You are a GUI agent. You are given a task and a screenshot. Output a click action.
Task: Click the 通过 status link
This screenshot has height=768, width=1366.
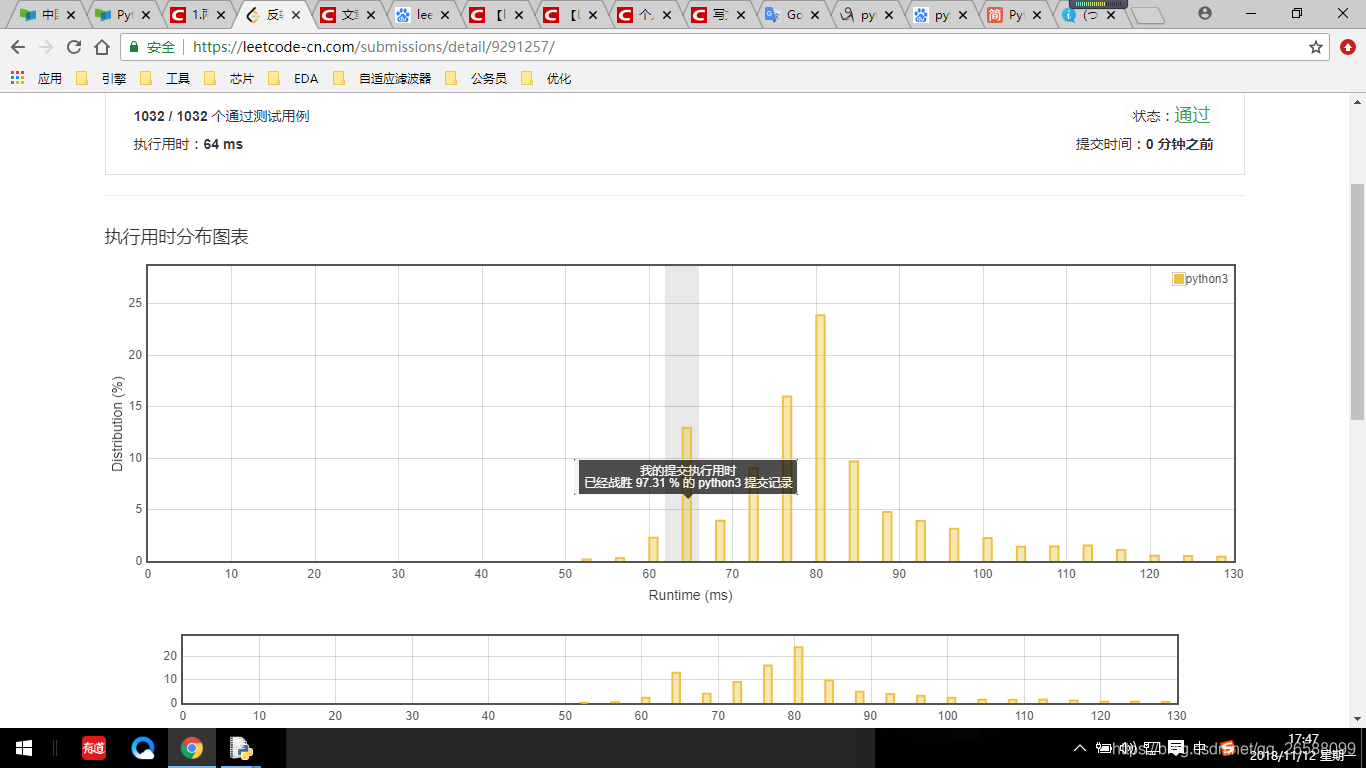1192,115
